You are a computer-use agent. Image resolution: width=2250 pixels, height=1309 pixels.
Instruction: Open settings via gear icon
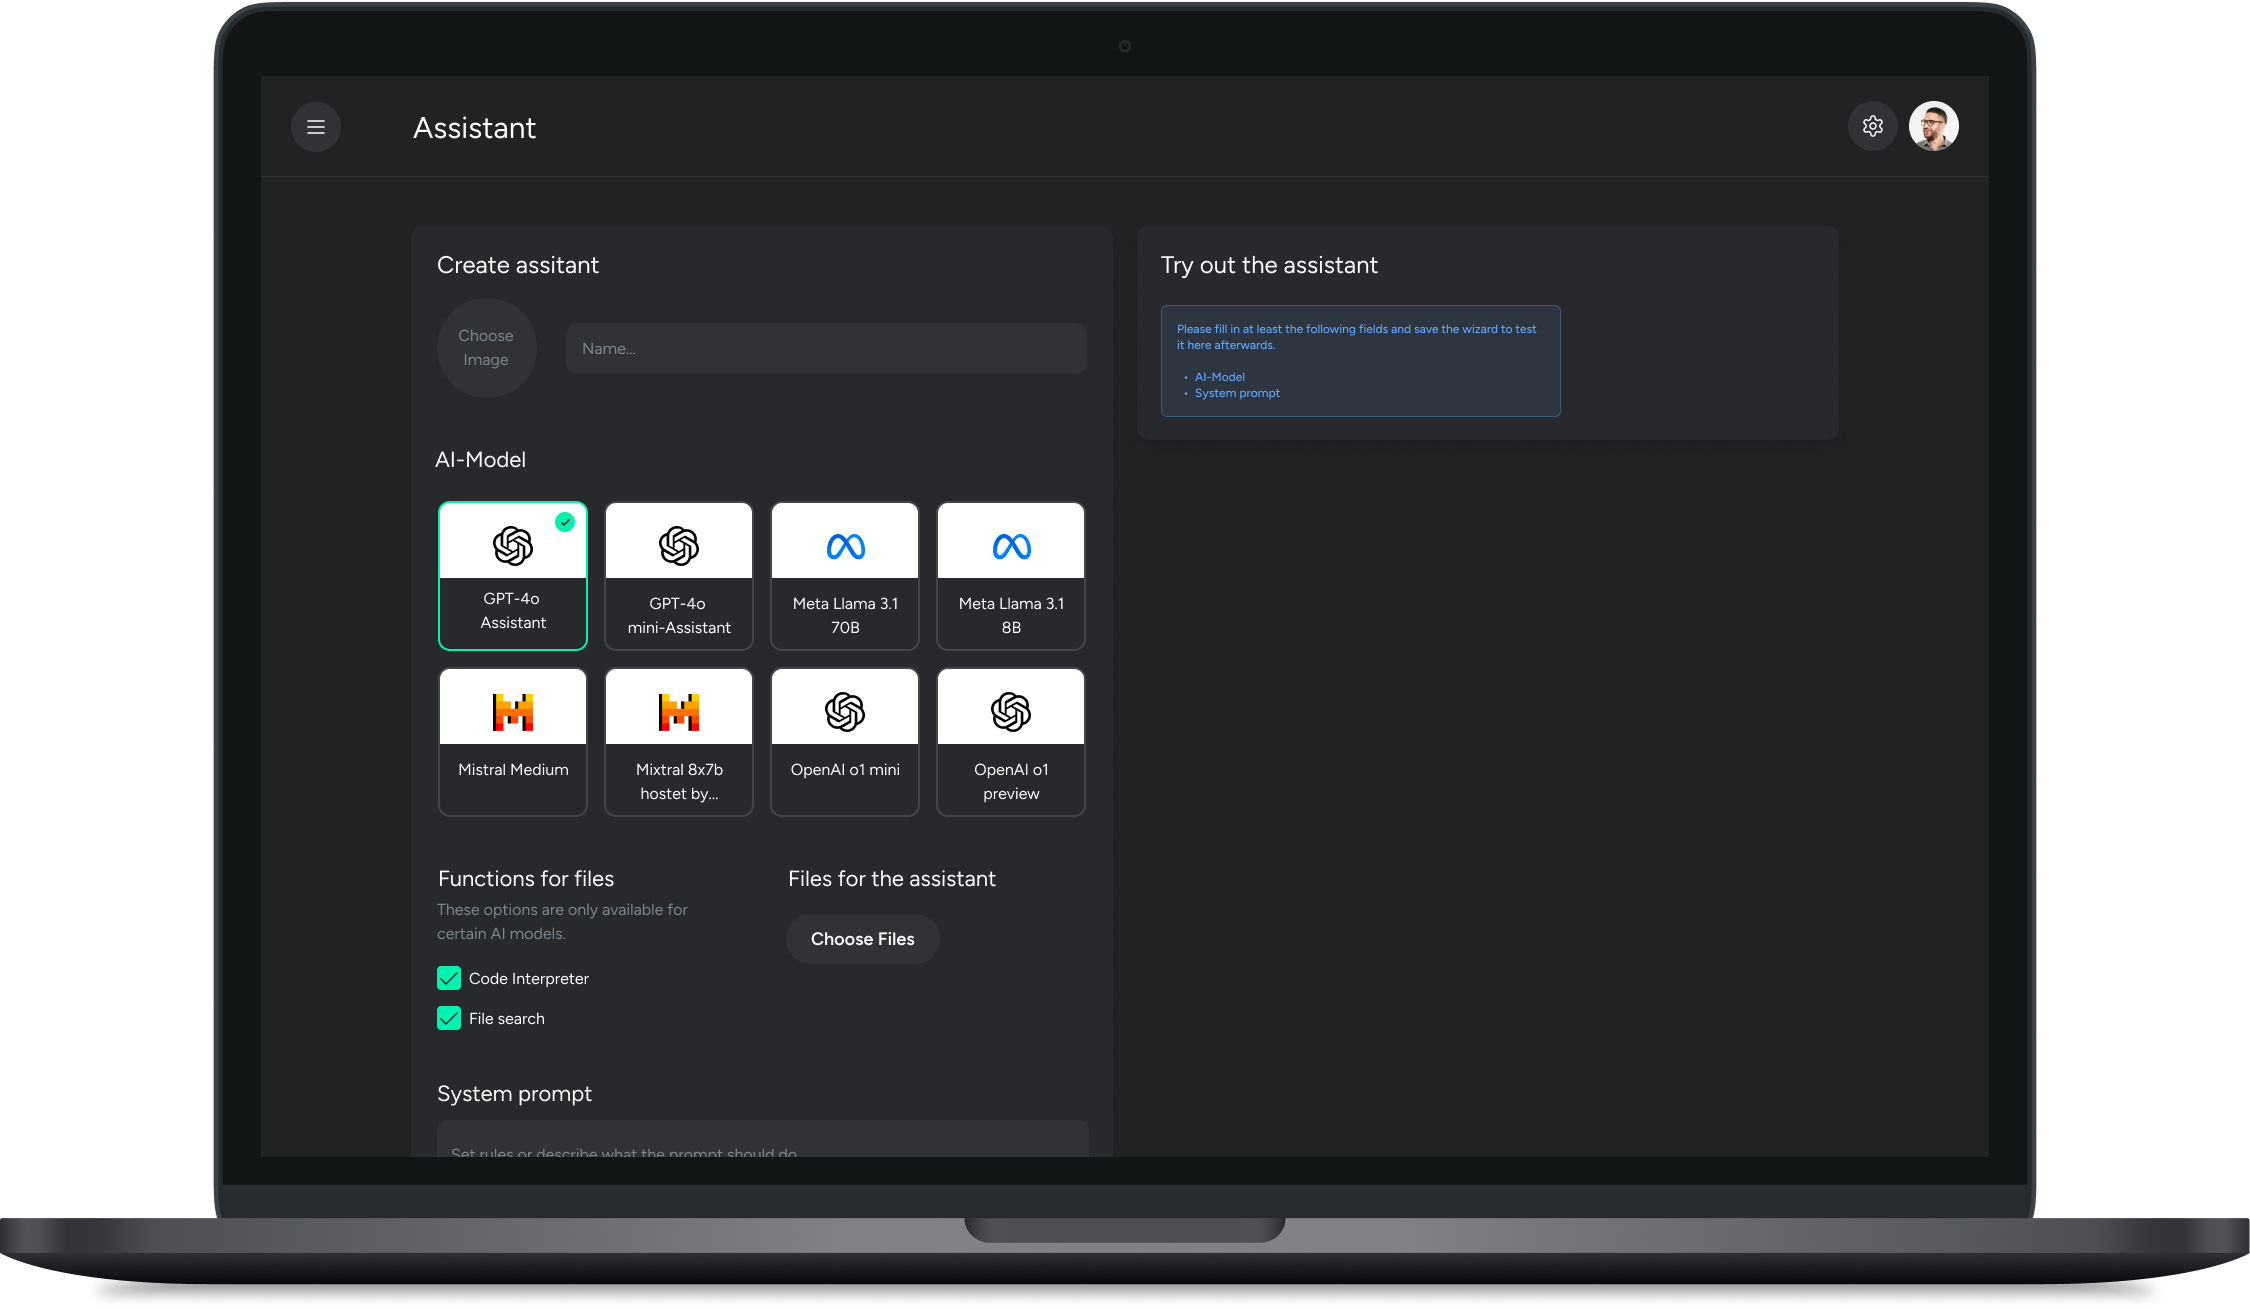[1872, 126]
